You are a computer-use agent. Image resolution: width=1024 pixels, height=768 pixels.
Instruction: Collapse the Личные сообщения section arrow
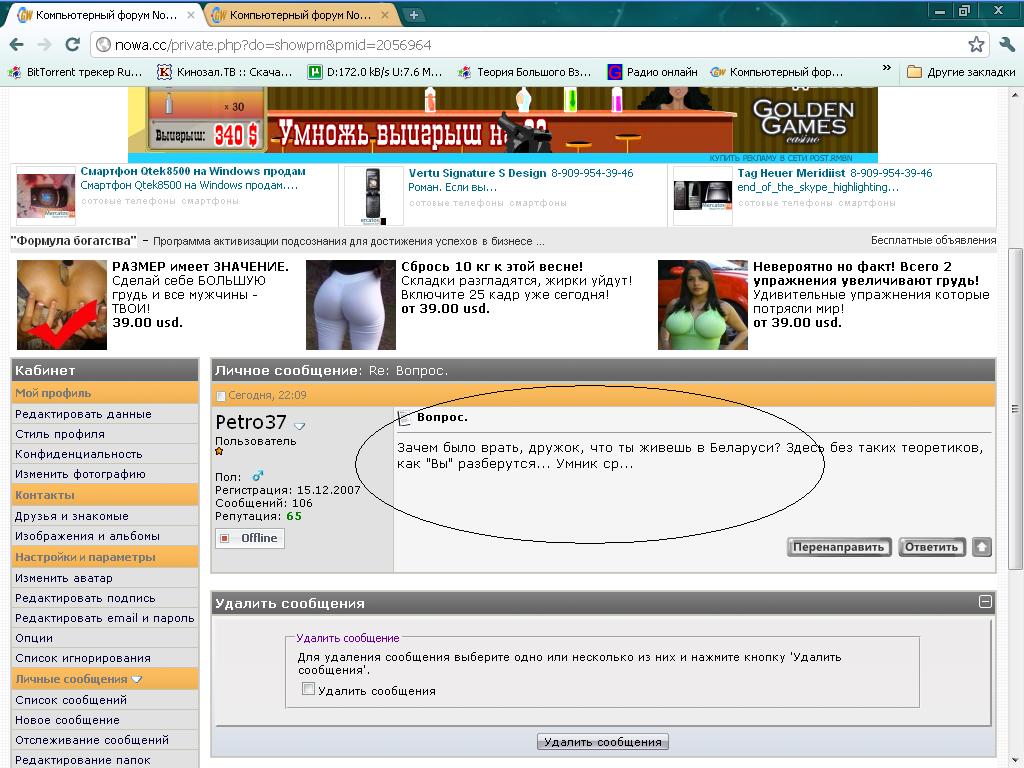click(136, 680)
